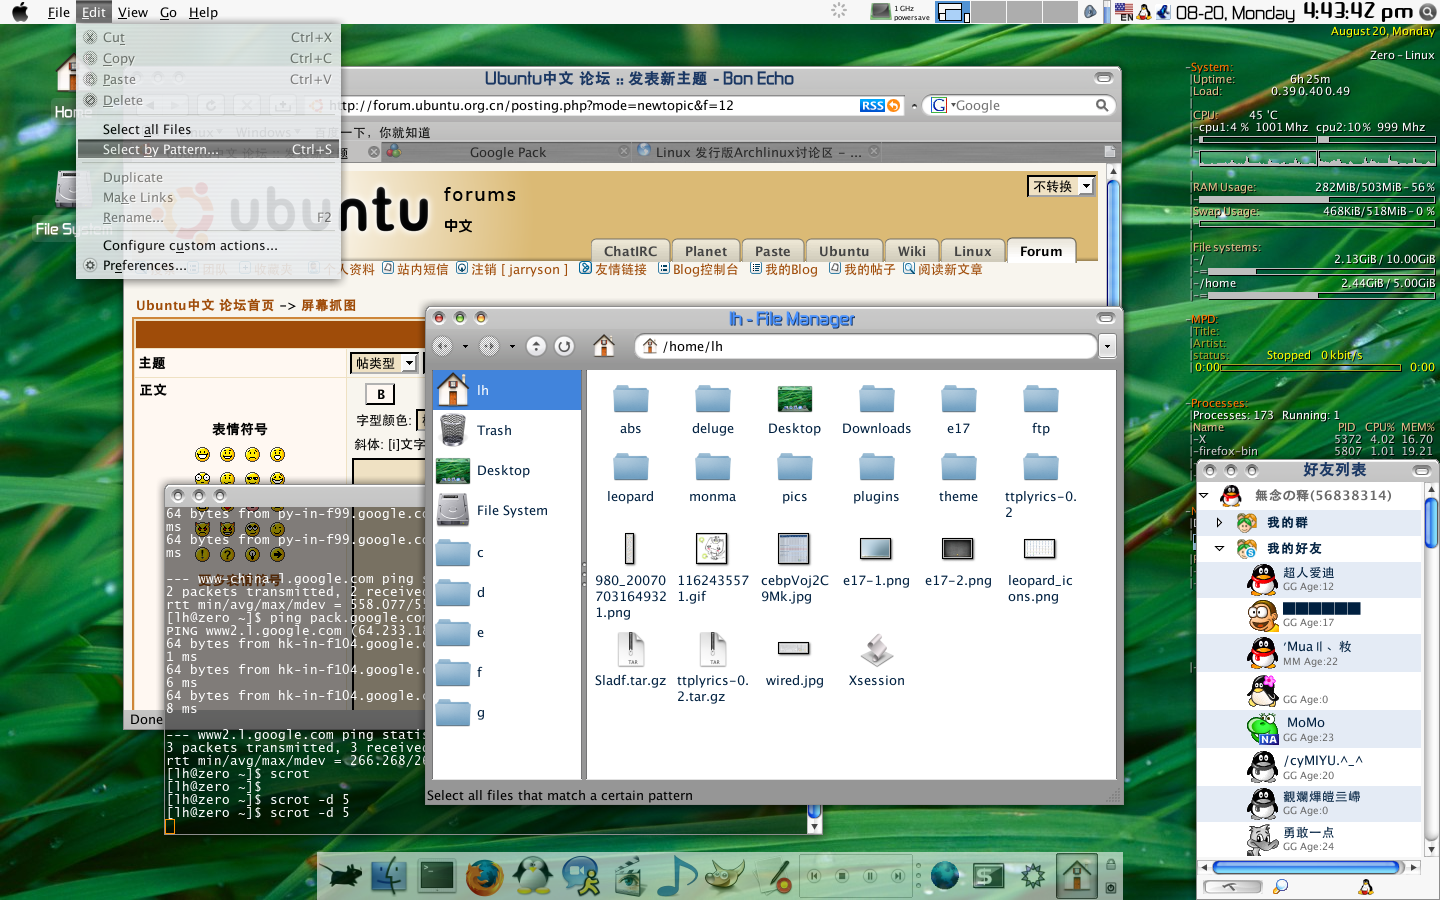Go to home folder in File Manager toolbar

tap(604, 346)
